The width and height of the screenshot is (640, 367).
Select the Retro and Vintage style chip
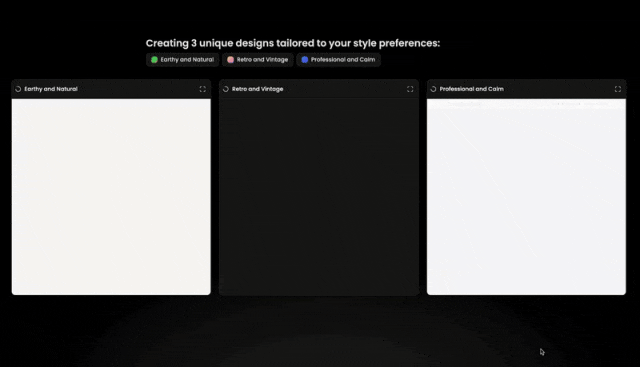(258, 60)
